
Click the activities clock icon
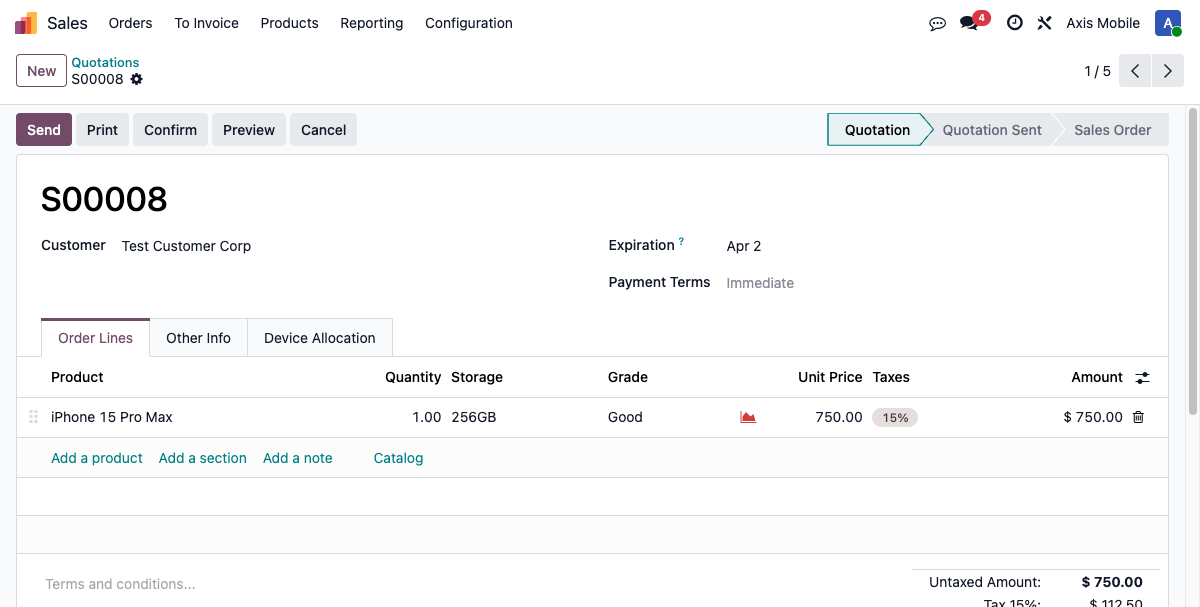click(1014, 23)
